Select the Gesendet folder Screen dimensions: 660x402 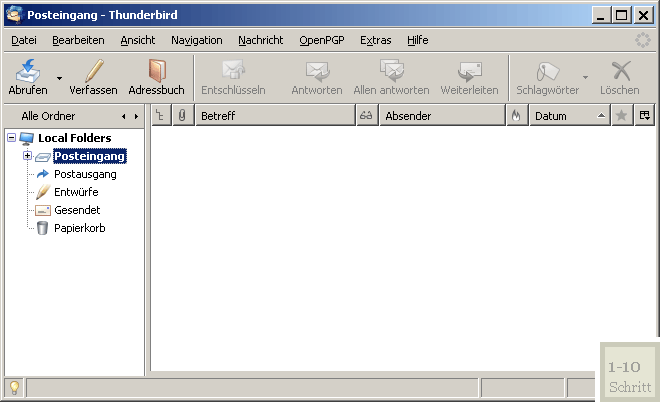pos(77,210)
